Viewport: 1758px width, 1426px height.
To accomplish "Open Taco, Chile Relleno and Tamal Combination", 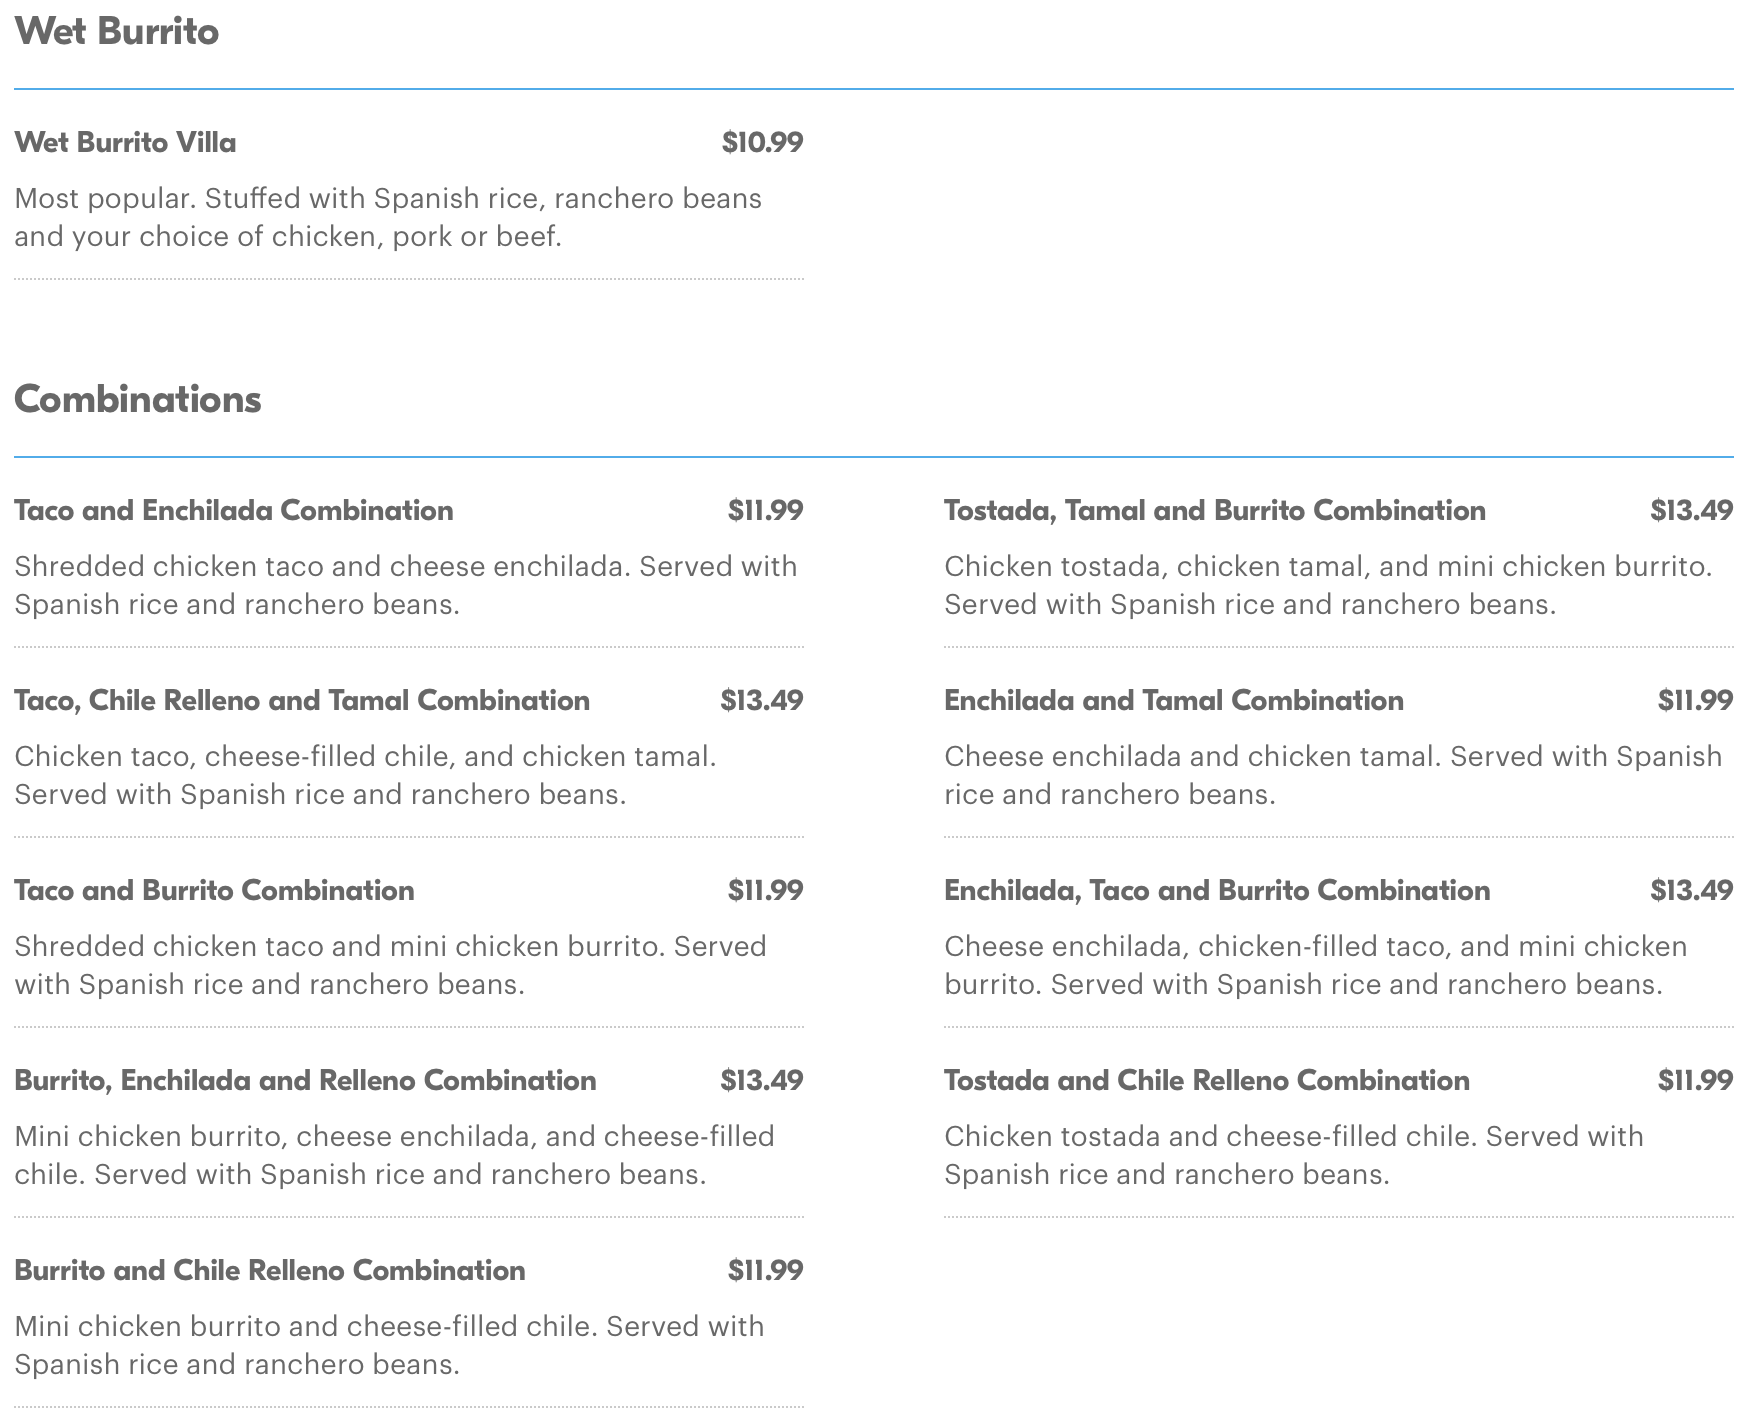I will 301,700.
